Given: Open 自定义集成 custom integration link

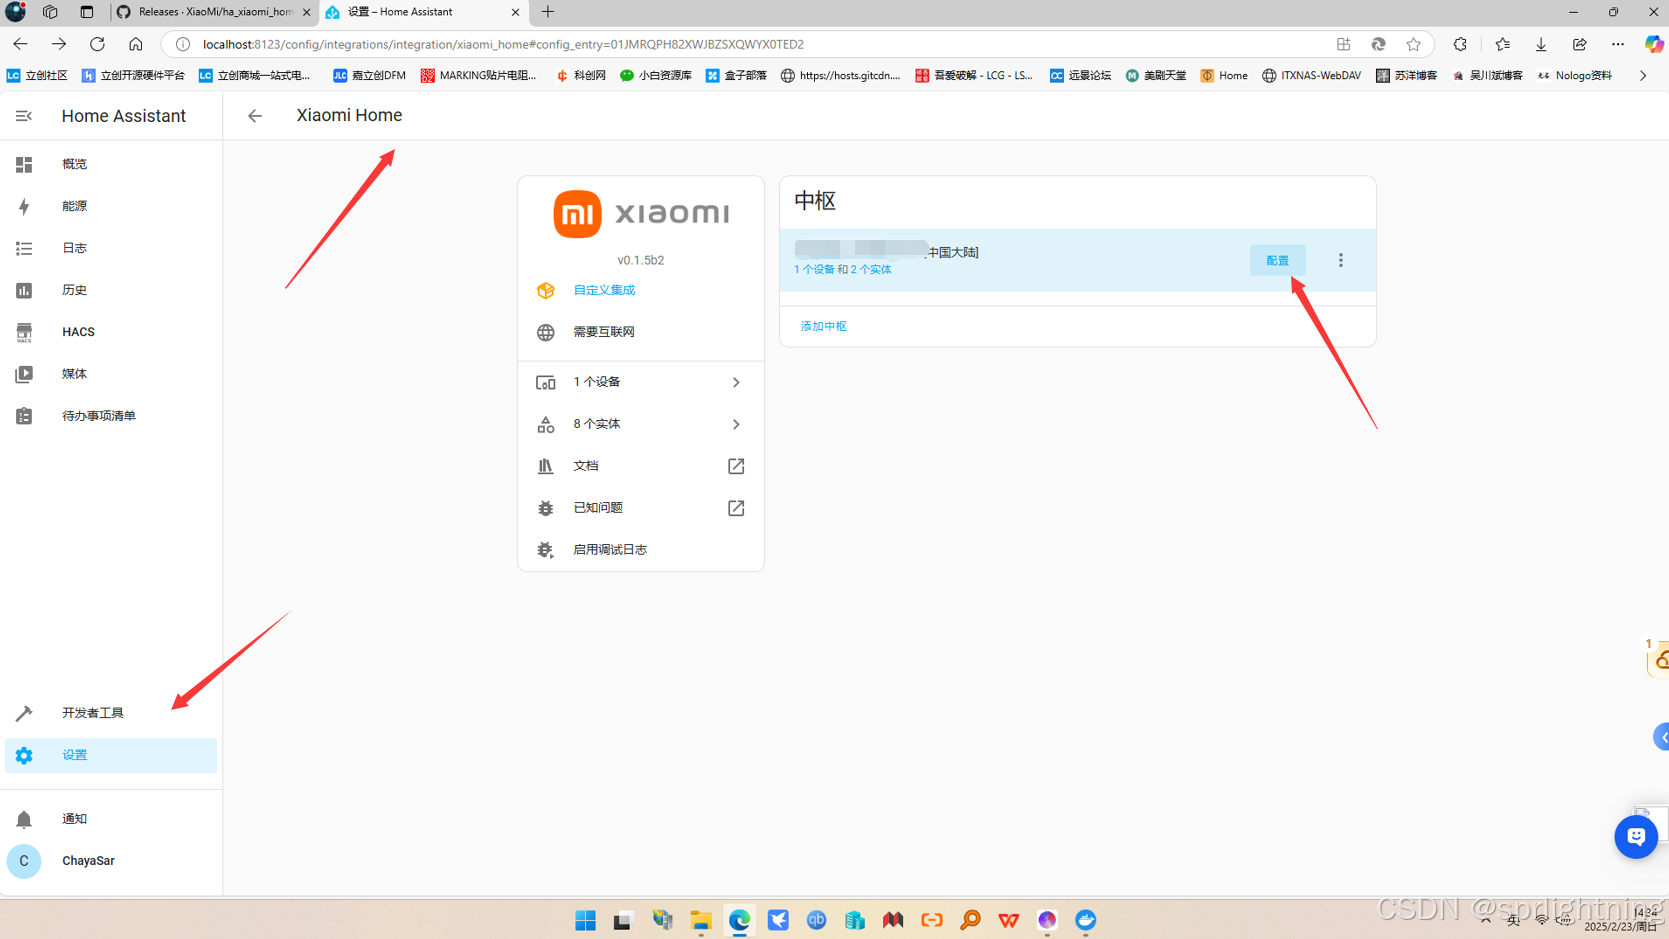Looking at the screenshot, I should tap(604, 290).
